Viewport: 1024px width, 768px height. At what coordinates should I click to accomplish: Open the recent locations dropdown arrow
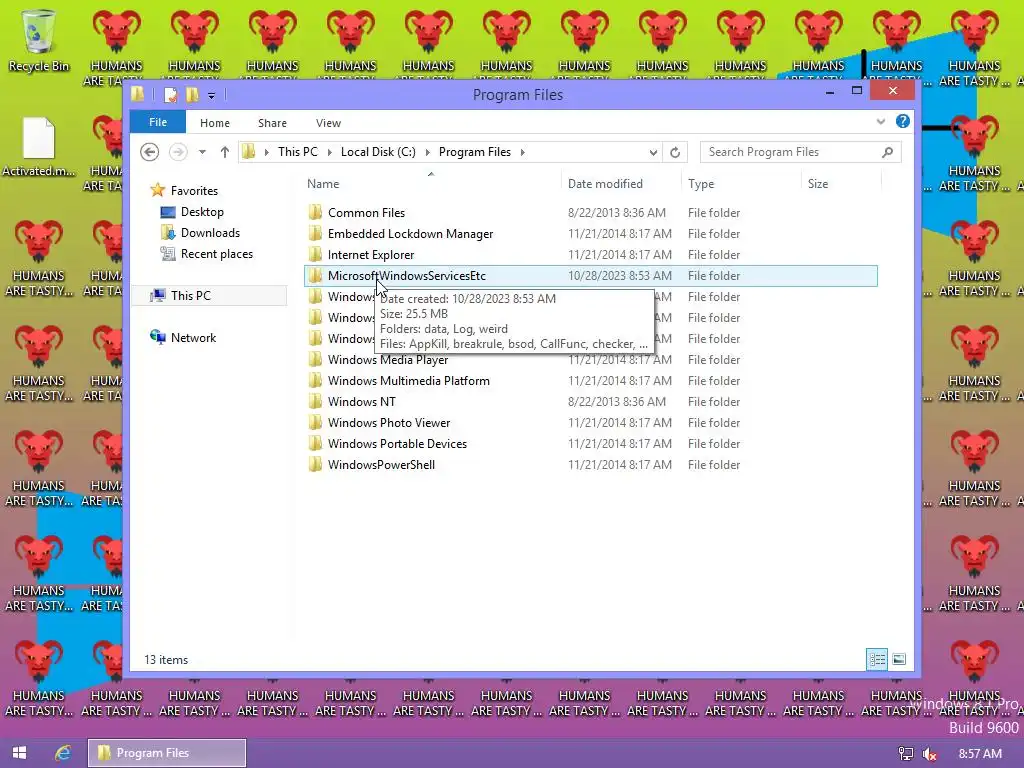pyautogui.click(x=202, y=152)
